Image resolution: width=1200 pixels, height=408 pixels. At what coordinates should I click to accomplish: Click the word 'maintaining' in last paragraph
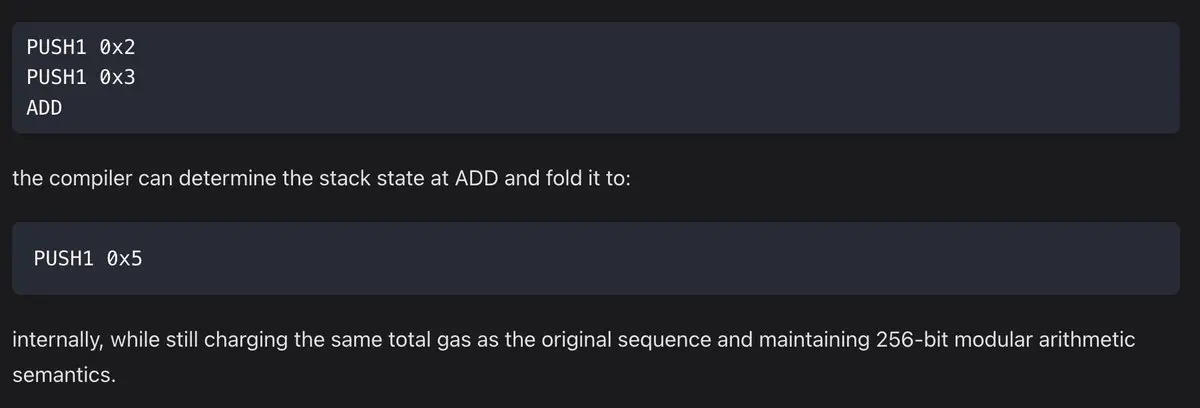807,340
